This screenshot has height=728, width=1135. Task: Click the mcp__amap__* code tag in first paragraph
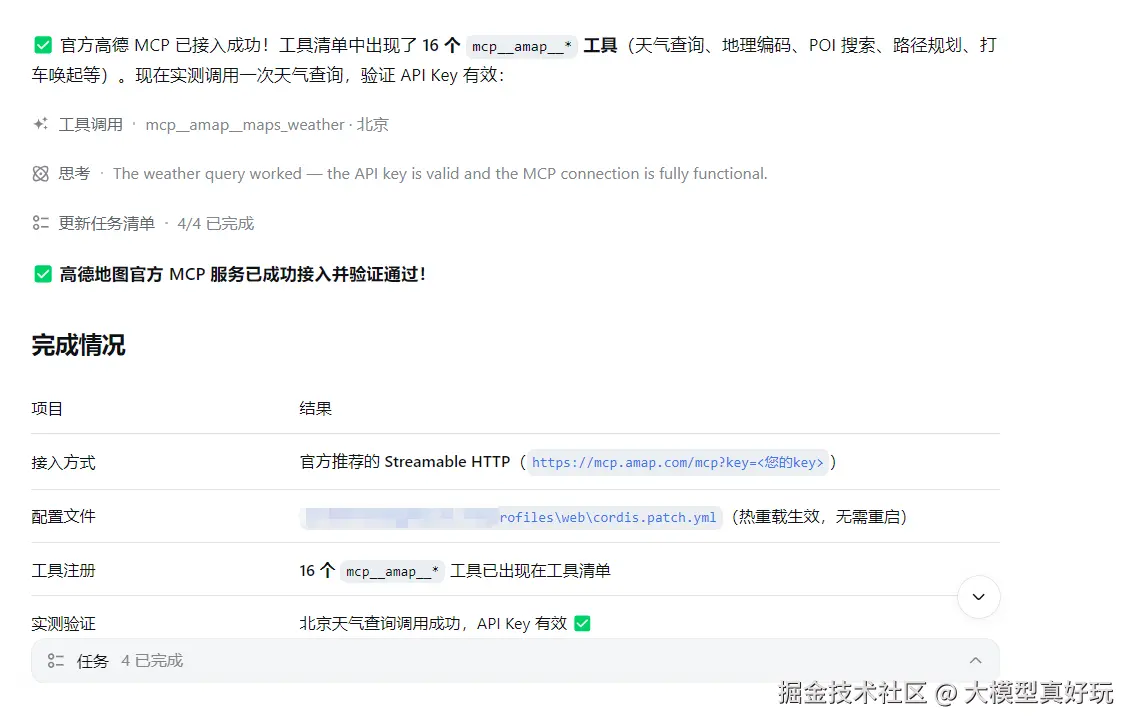coord(521,46)
